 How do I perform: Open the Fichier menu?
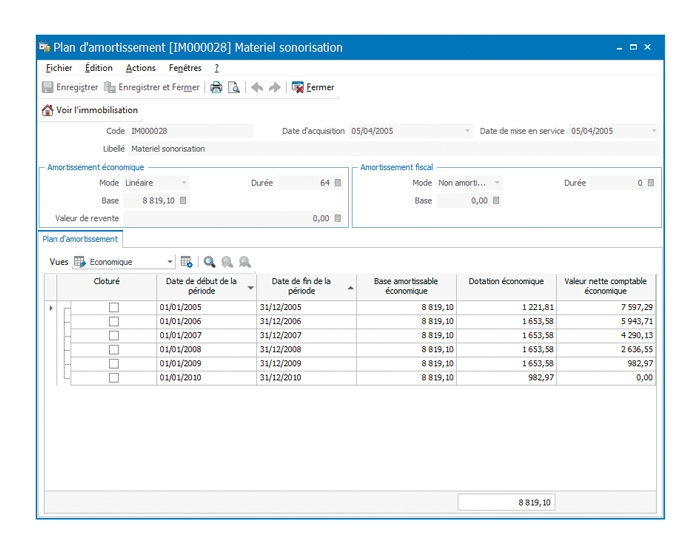pos(59,68)
